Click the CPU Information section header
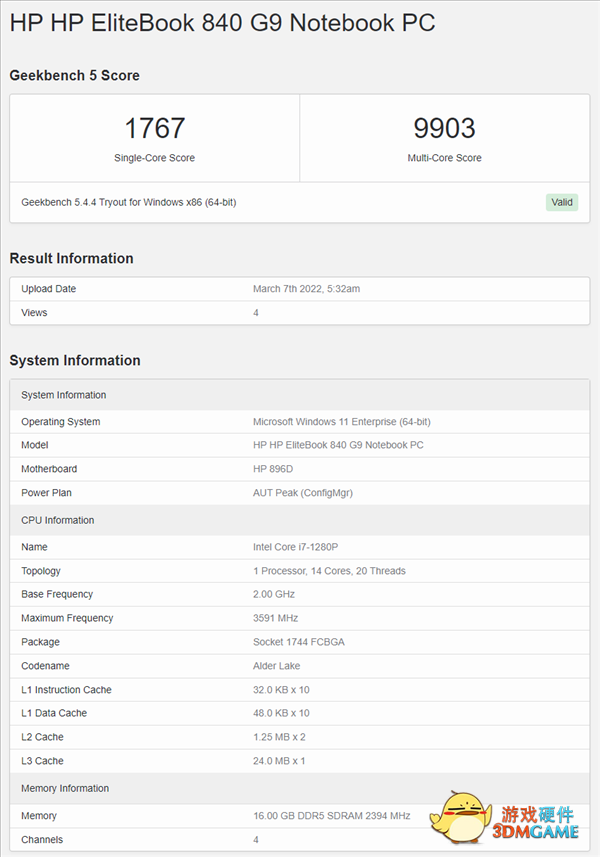 [299, 520]
